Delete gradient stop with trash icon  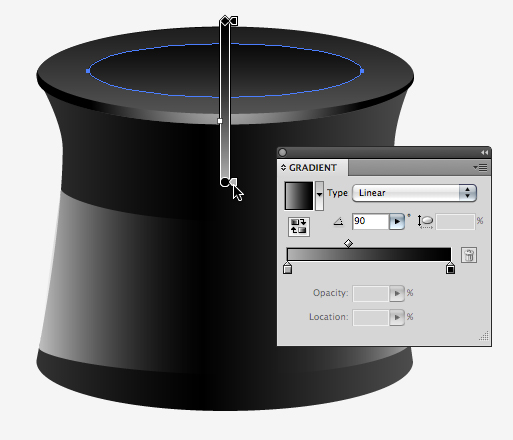point(469,255)
